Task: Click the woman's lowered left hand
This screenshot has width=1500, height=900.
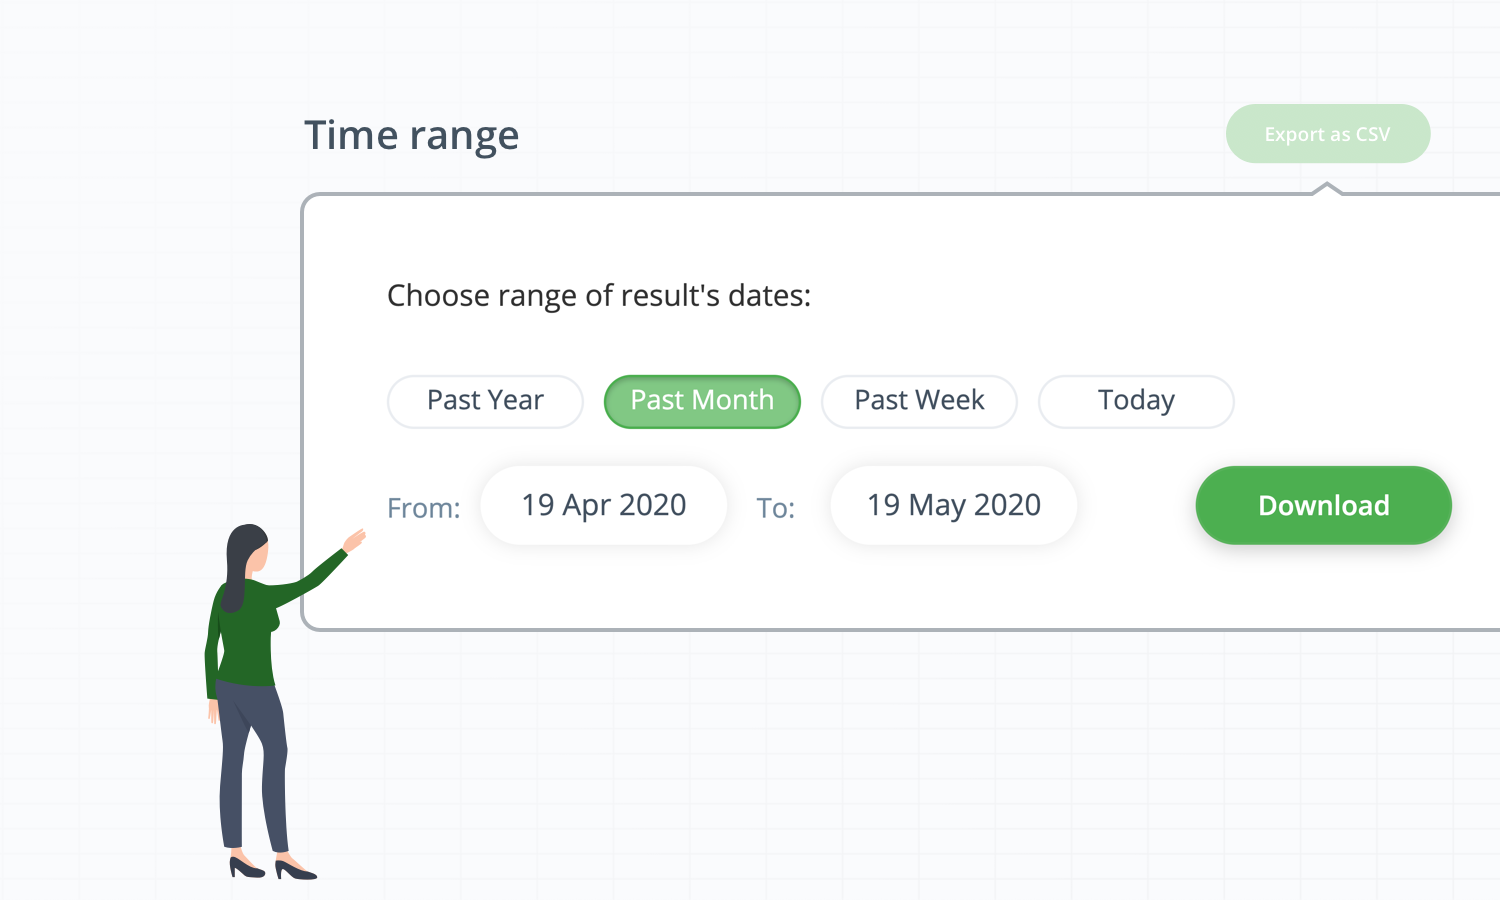Action: click(213, 711)
